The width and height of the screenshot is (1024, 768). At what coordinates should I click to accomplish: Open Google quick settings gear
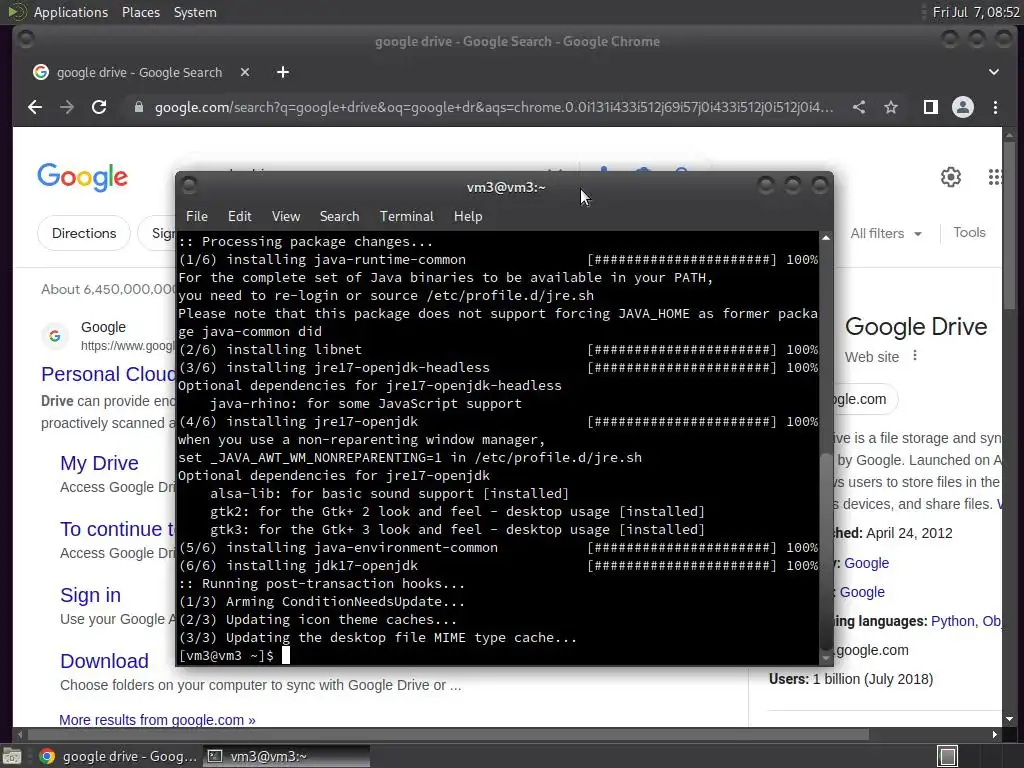pos(951,176)
